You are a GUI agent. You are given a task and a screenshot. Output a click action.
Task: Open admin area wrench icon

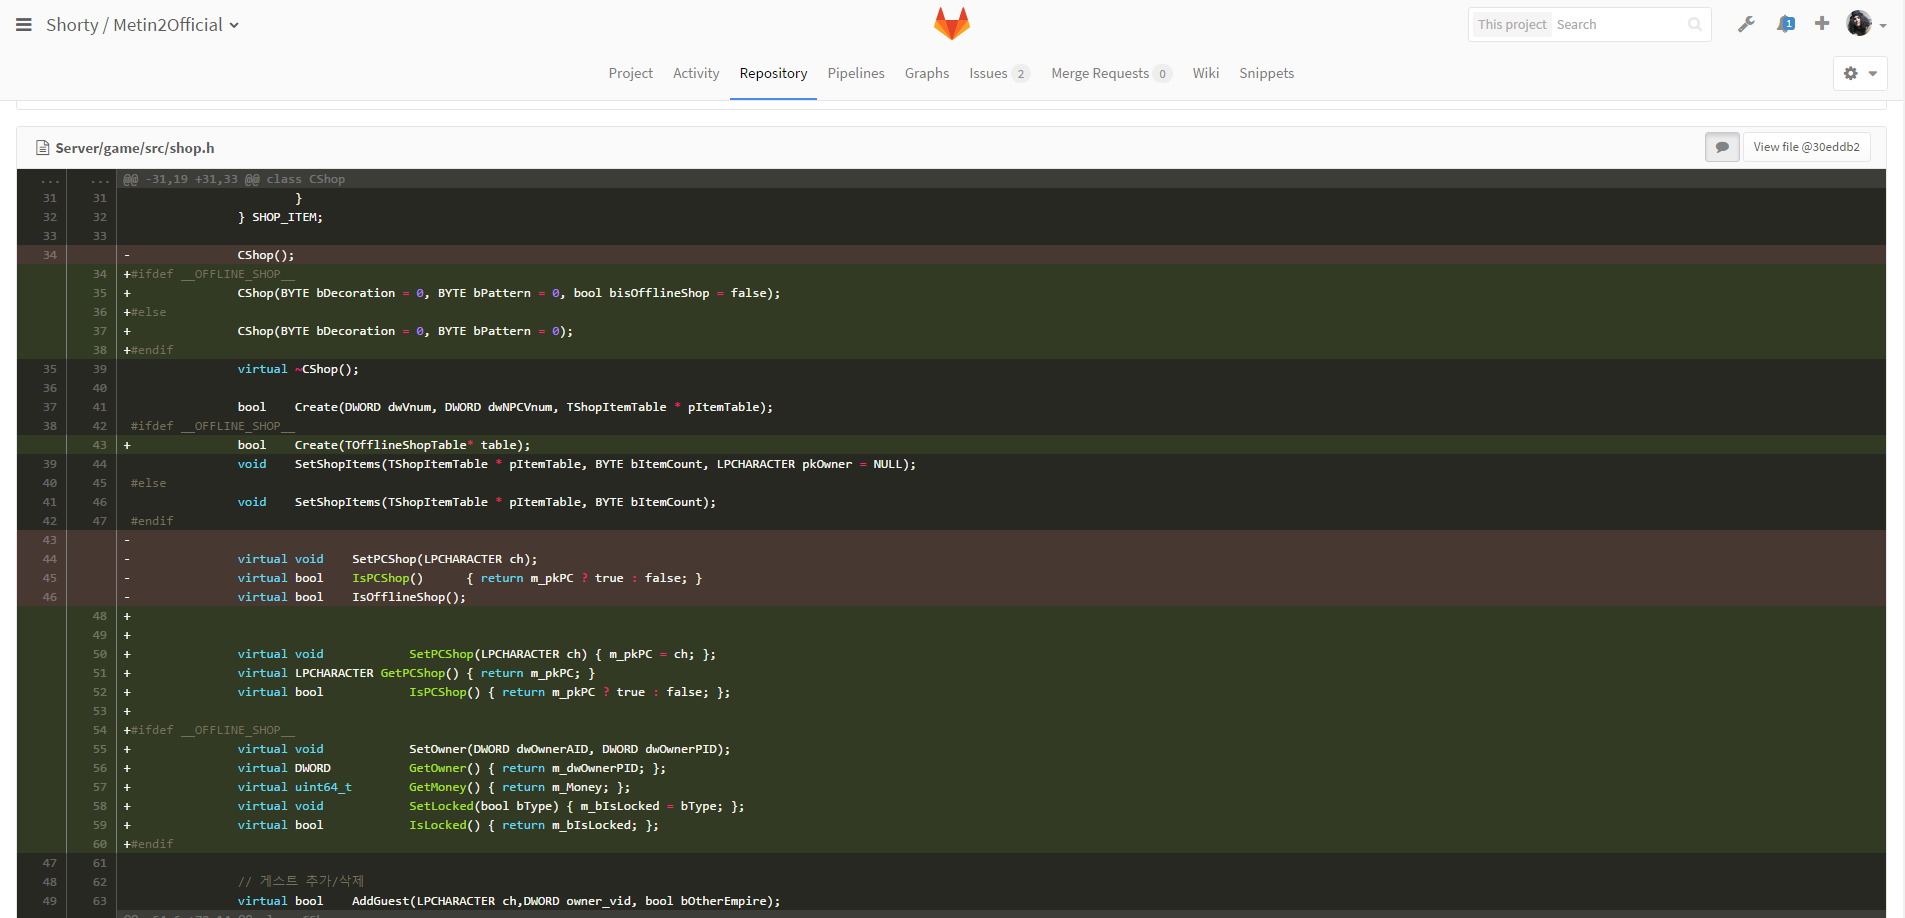click(x=1746, y=24)
